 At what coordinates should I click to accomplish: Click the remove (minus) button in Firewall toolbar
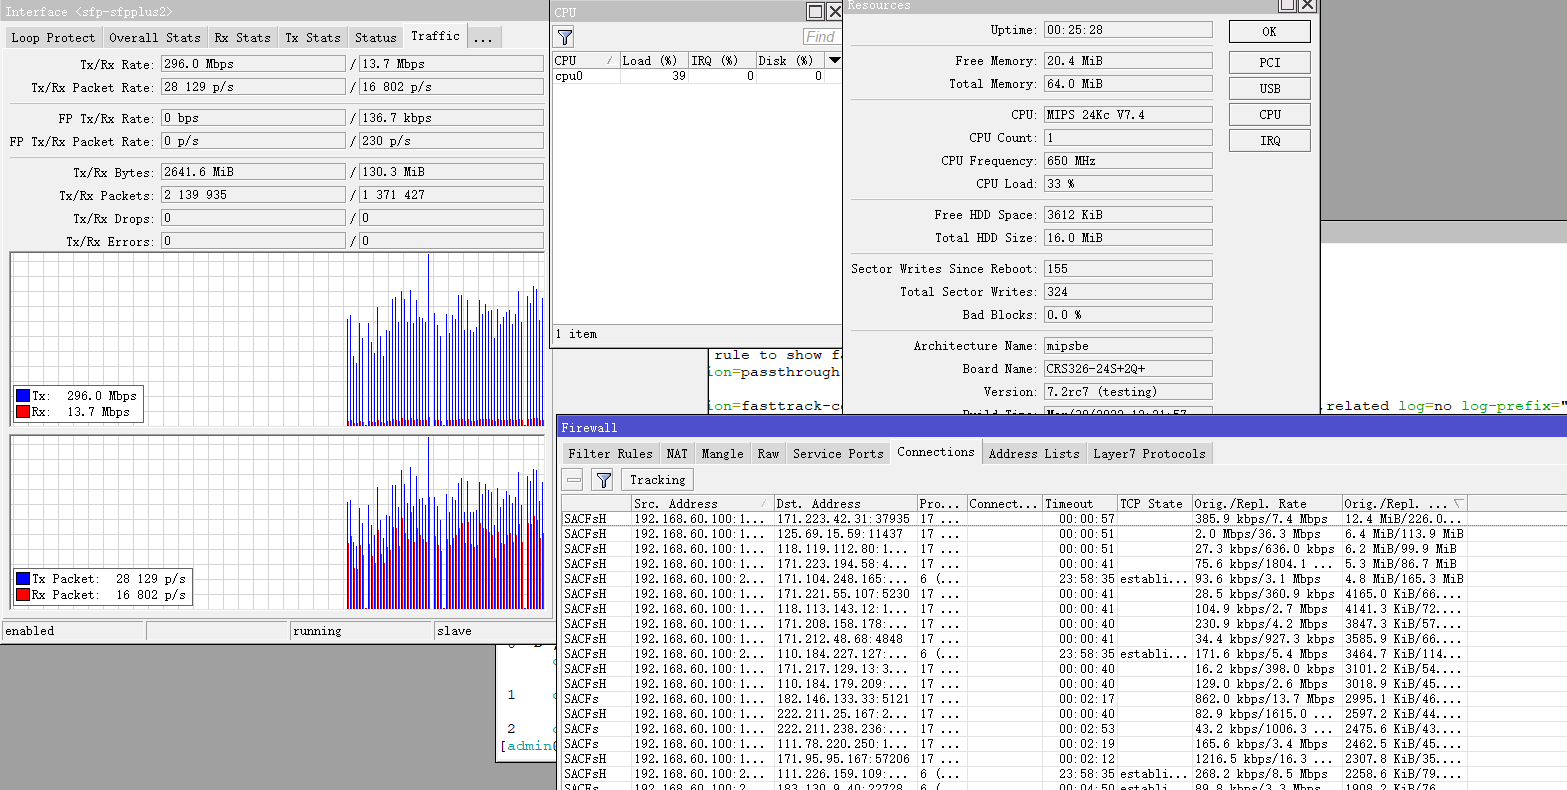[x=573, y=480]
